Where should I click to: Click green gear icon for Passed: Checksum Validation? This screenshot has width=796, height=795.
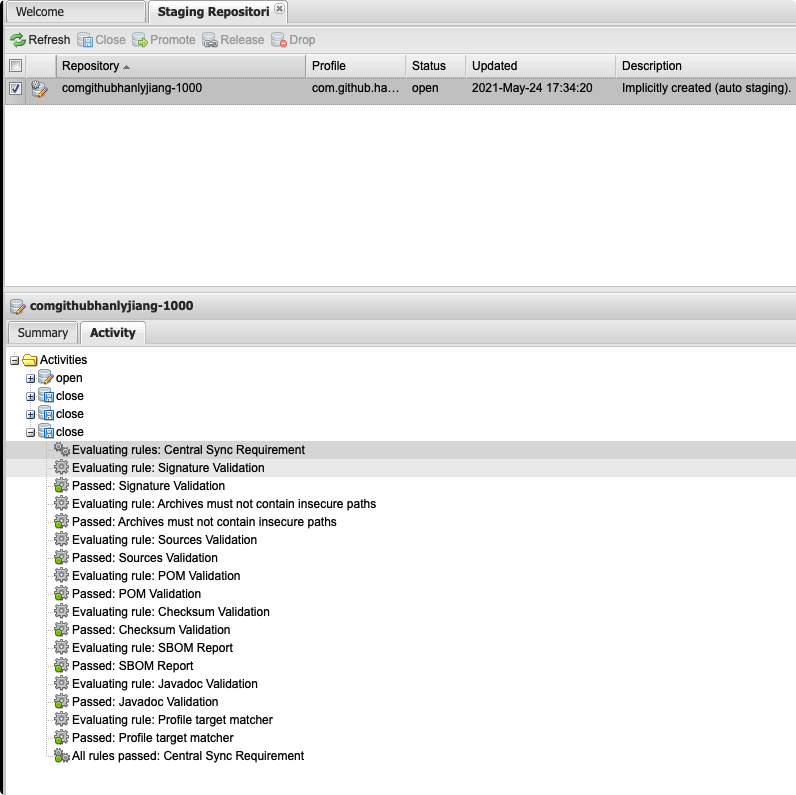click(x=61, y=630)
